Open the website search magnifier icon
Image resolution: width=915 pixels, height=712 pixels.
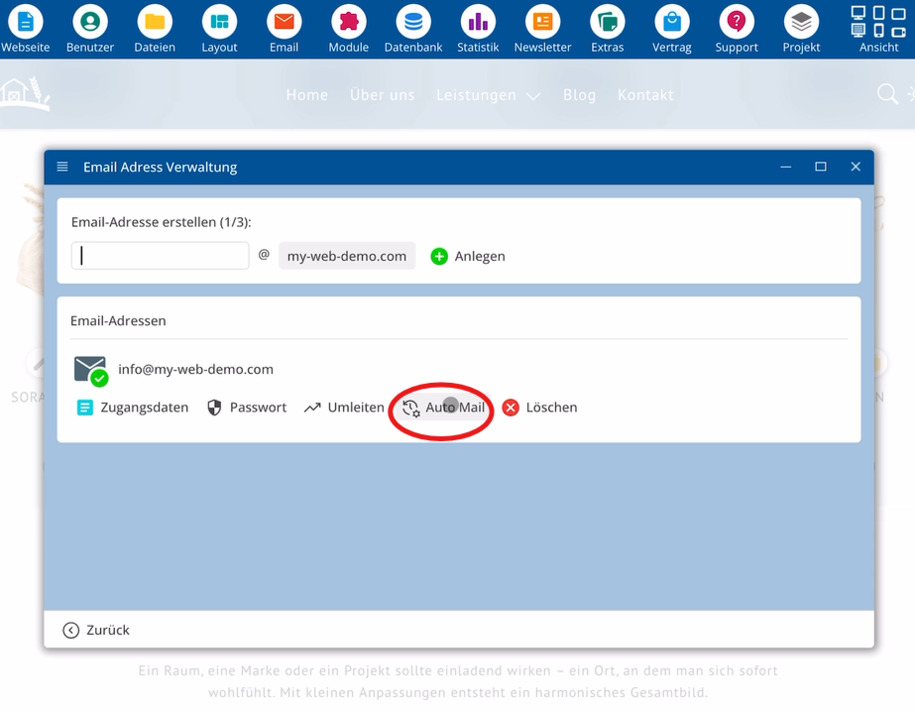888,94
